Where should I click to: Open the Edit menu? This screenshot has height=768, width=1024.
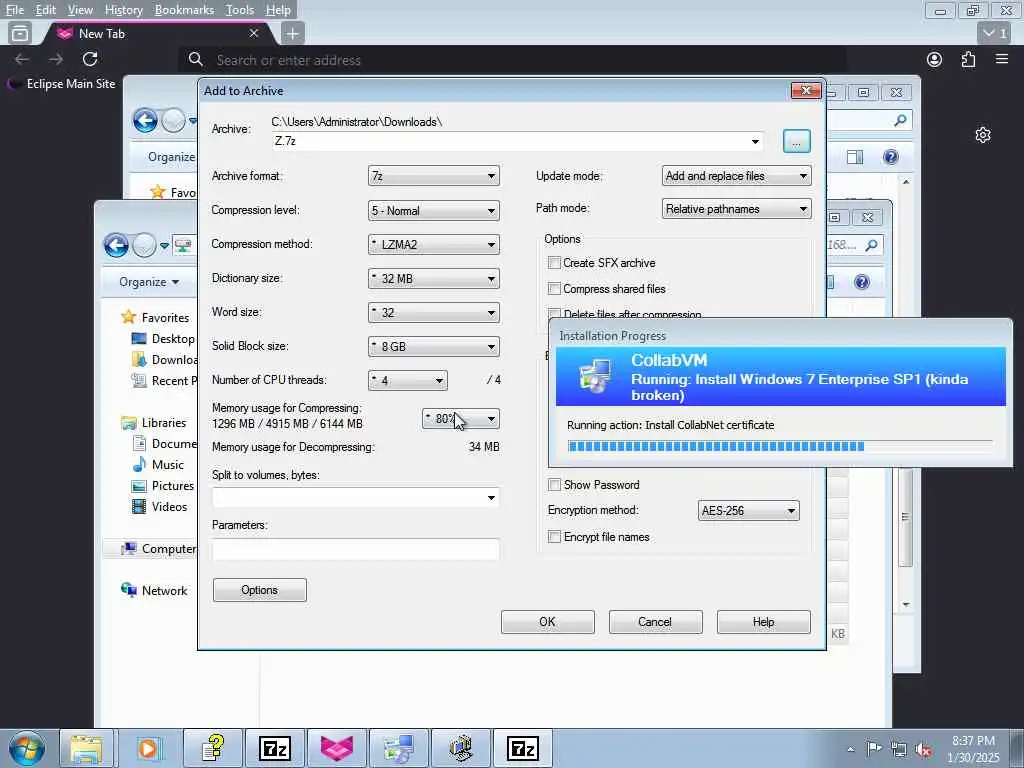point(45,10)
